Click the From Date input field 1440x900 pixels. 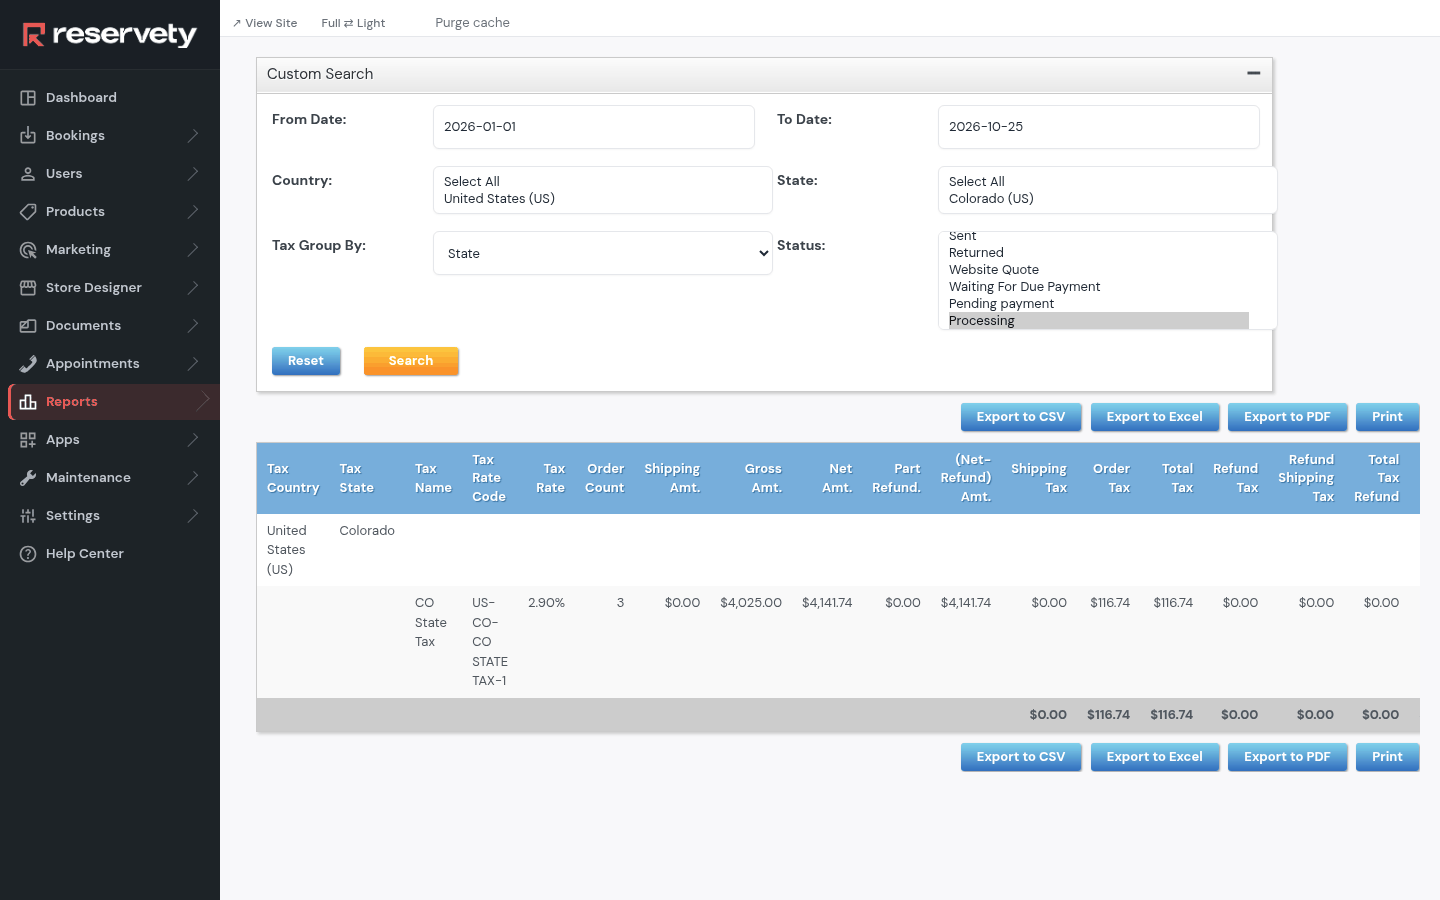(594, 127)
